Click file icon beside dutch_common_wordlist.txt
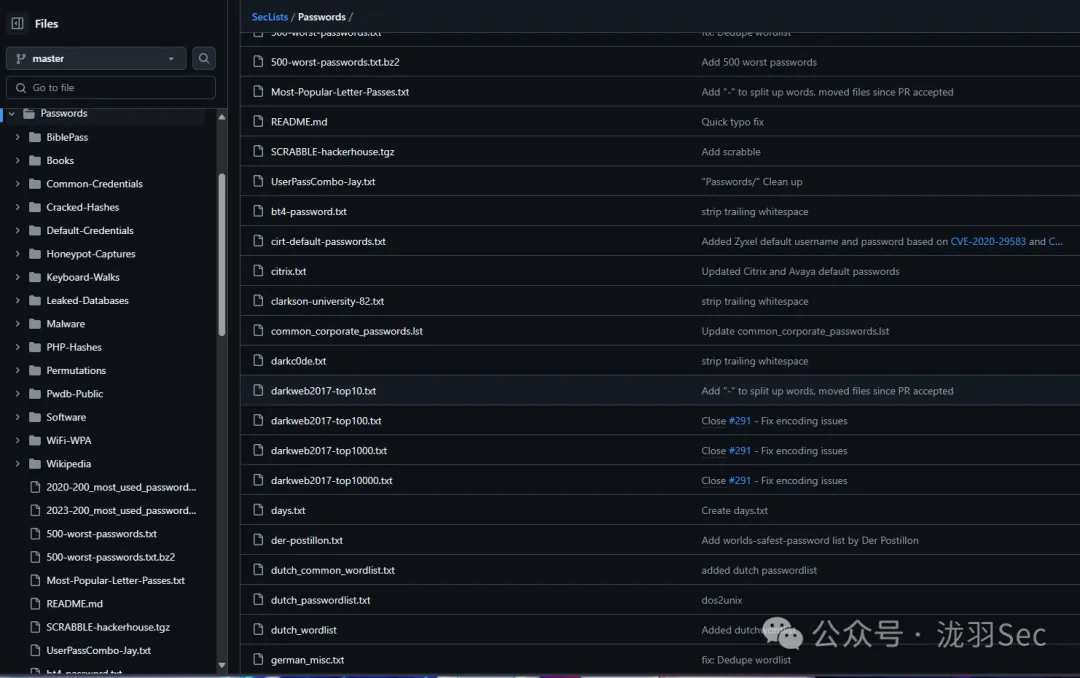The height and width of the screenshot is (678, 1080). [x=258, y=570]
